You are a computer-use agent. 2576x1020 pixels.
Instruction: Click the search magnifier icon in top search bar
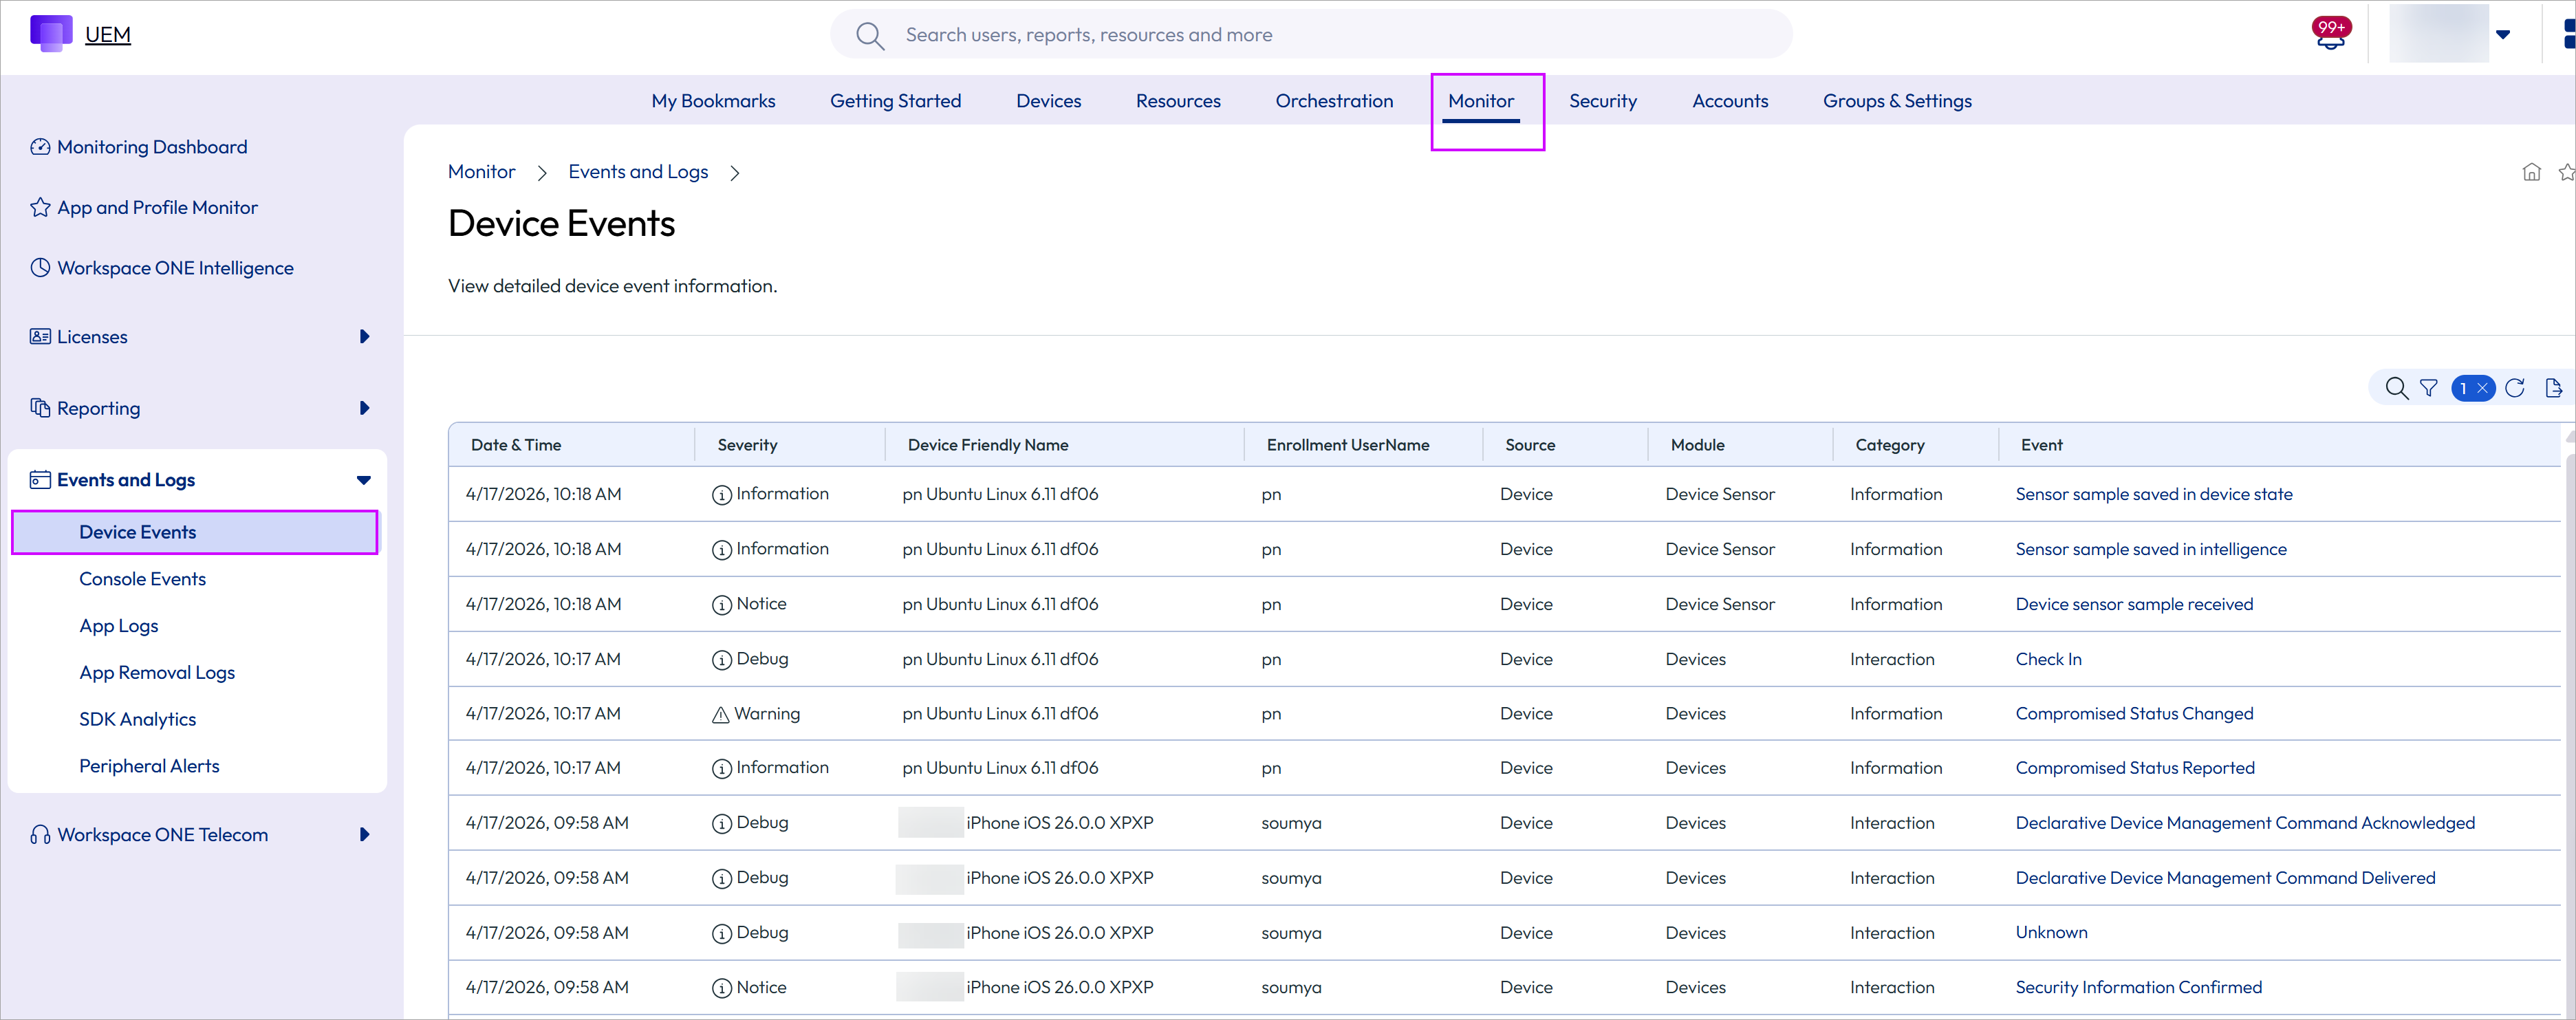point(870,36)
